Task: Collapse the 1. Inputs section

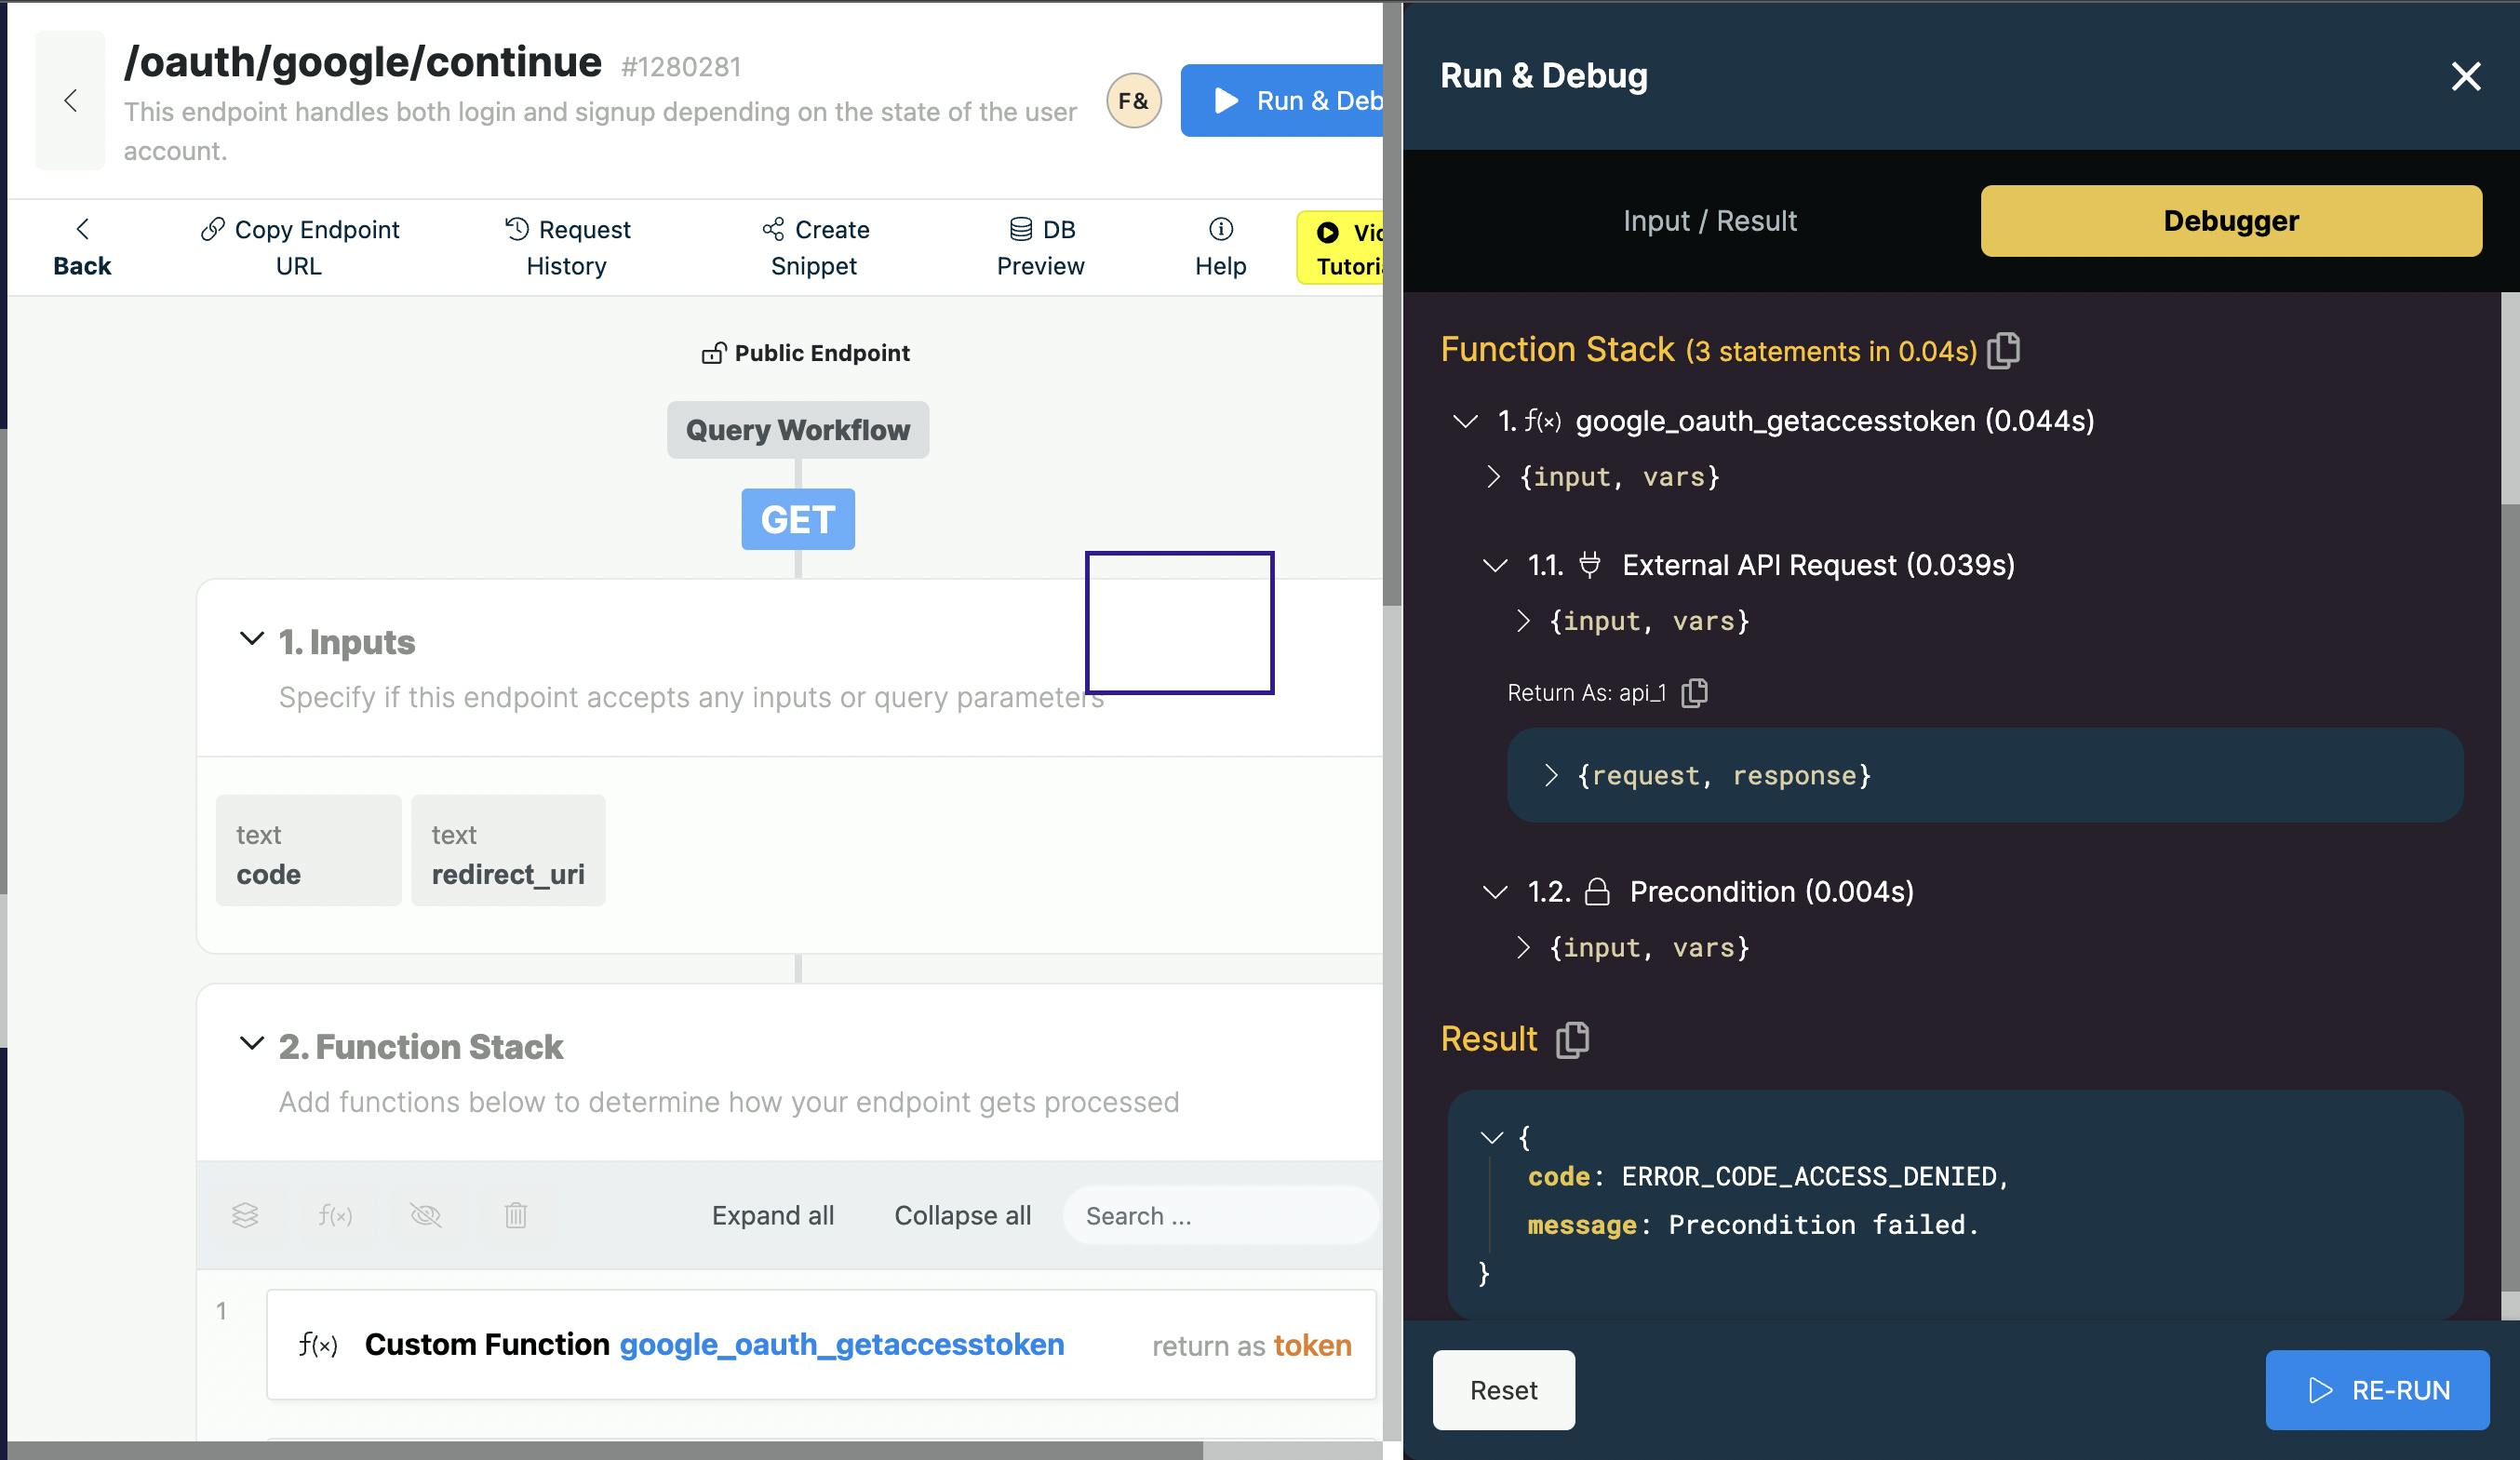Action: click(252, 639)
